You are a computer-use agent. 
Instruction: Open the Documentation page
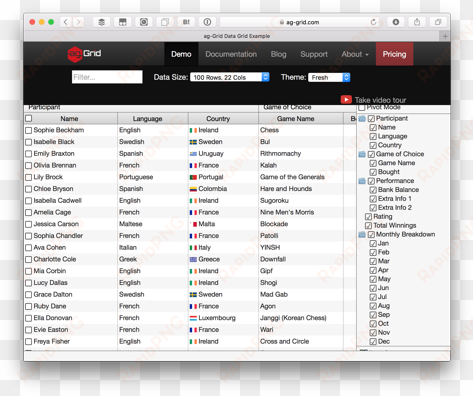[x=231, y=54]
